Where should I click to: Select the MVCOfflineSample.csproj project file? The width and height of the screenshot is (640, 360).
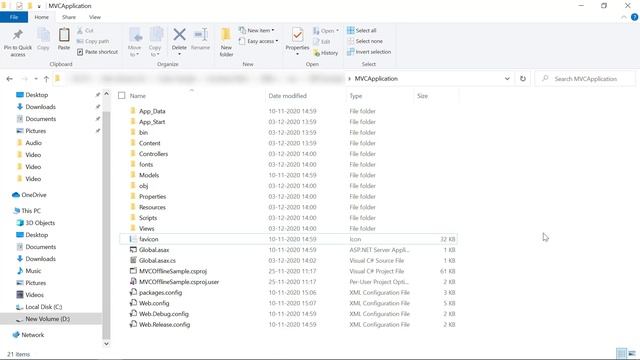tap(173, 271)
